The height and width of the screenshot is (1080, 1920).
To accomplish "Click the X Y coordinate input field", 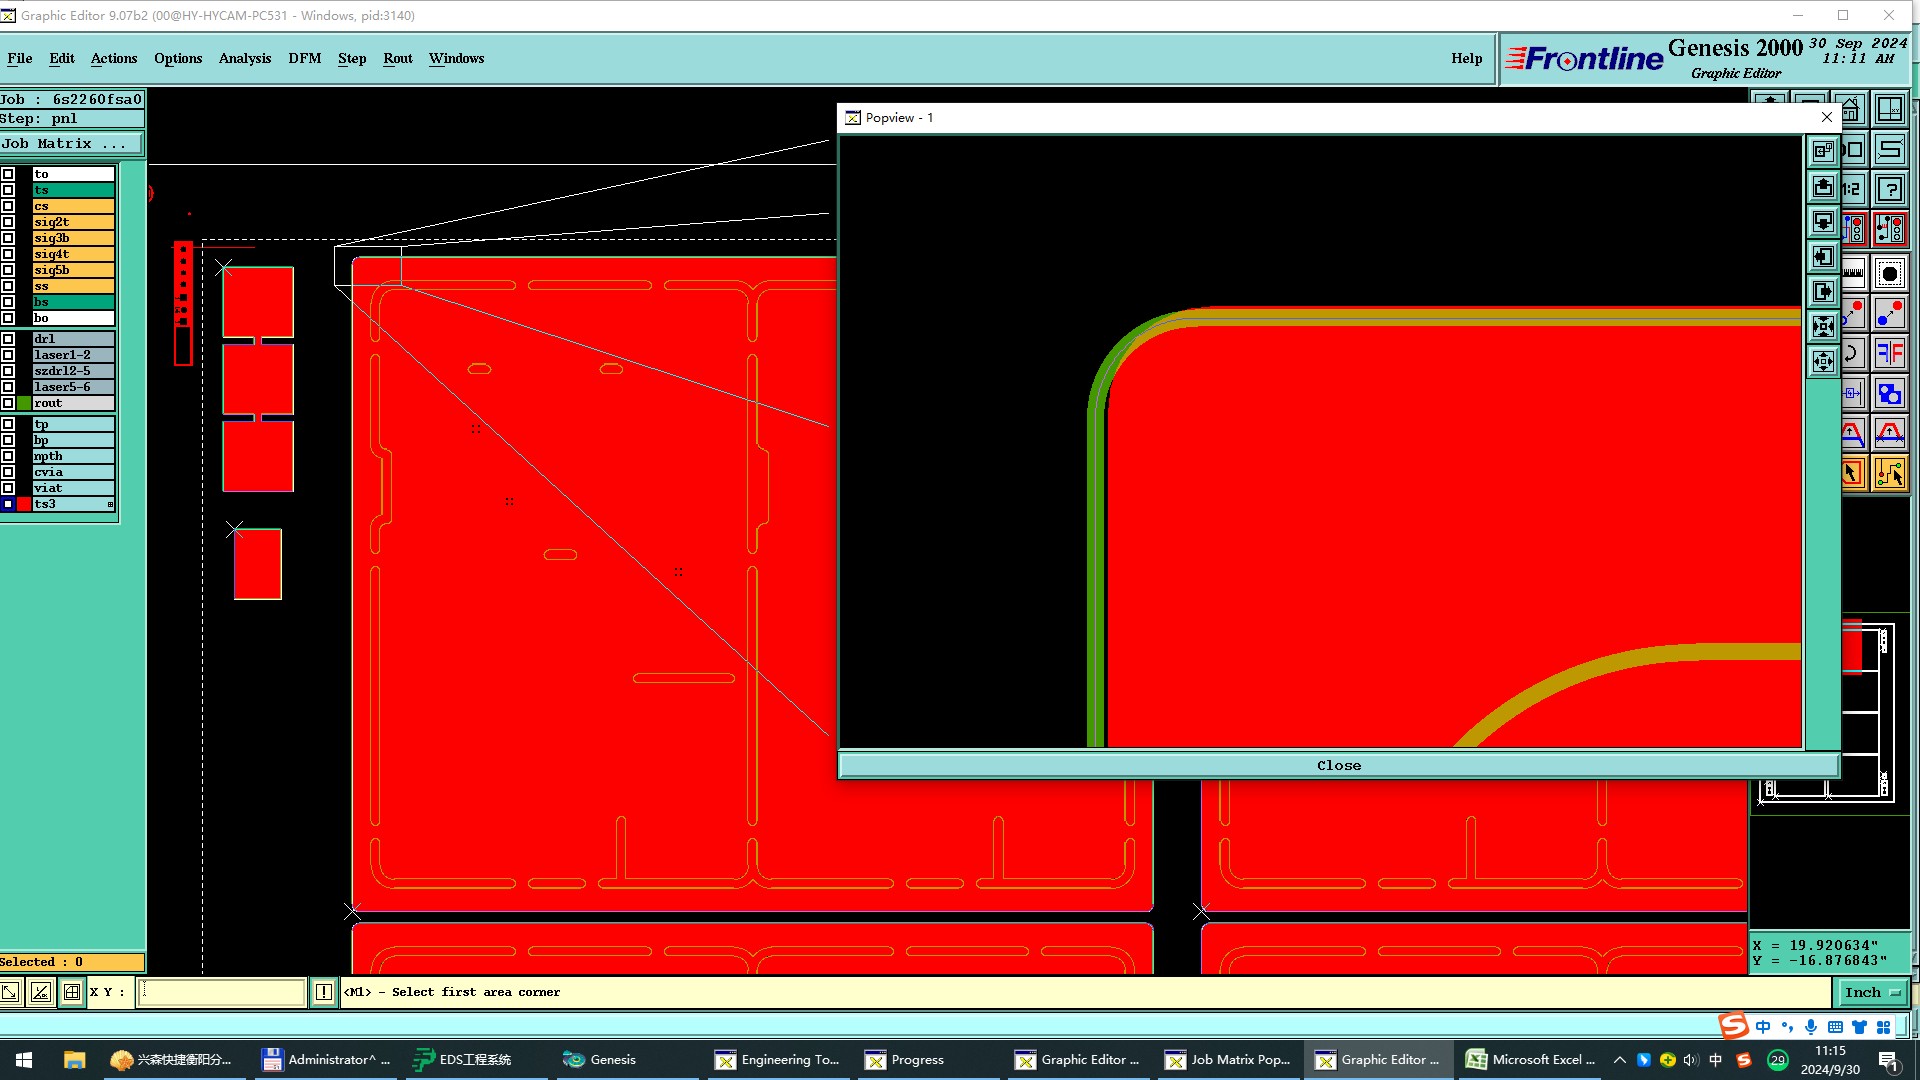I will [x=221, y=992].
